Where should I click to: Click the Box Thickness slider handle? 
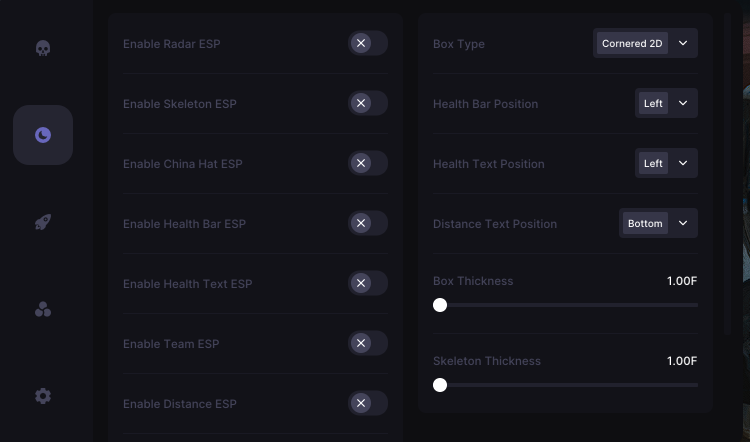click(x=440, y=305)
